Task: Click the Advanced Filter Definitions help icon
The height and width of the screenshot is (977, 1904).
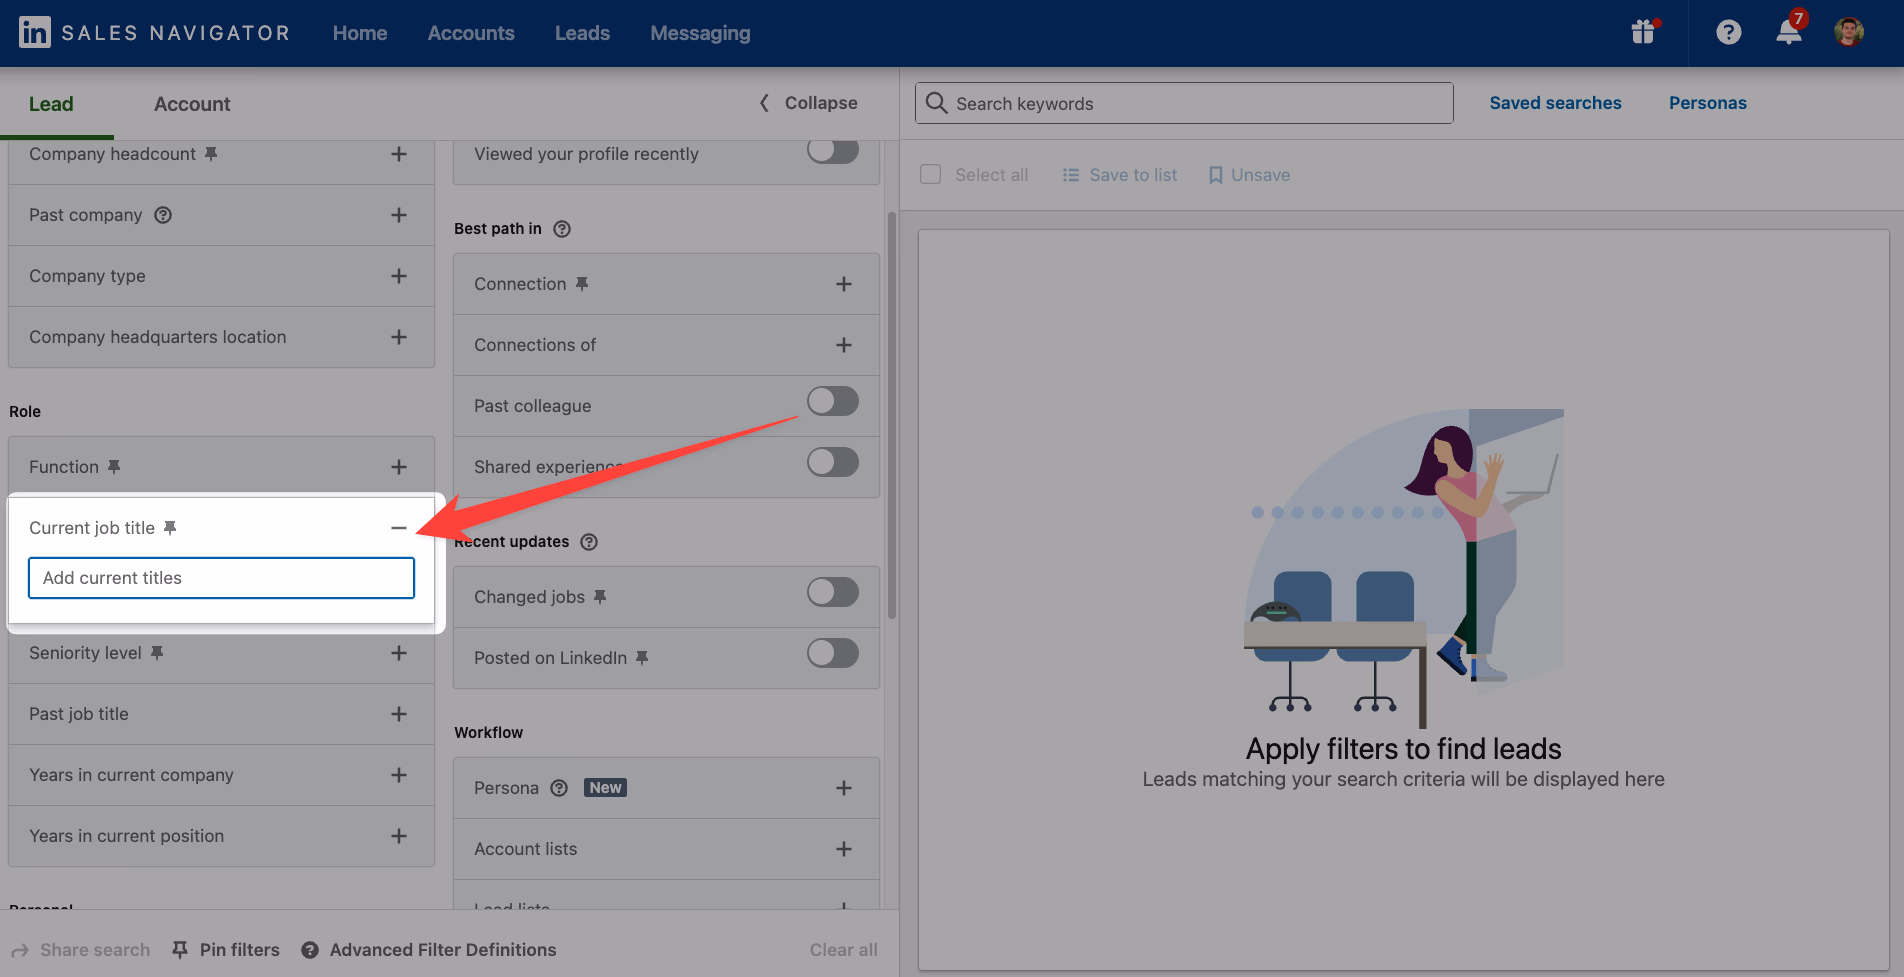Action: click(x=310, y=950)
